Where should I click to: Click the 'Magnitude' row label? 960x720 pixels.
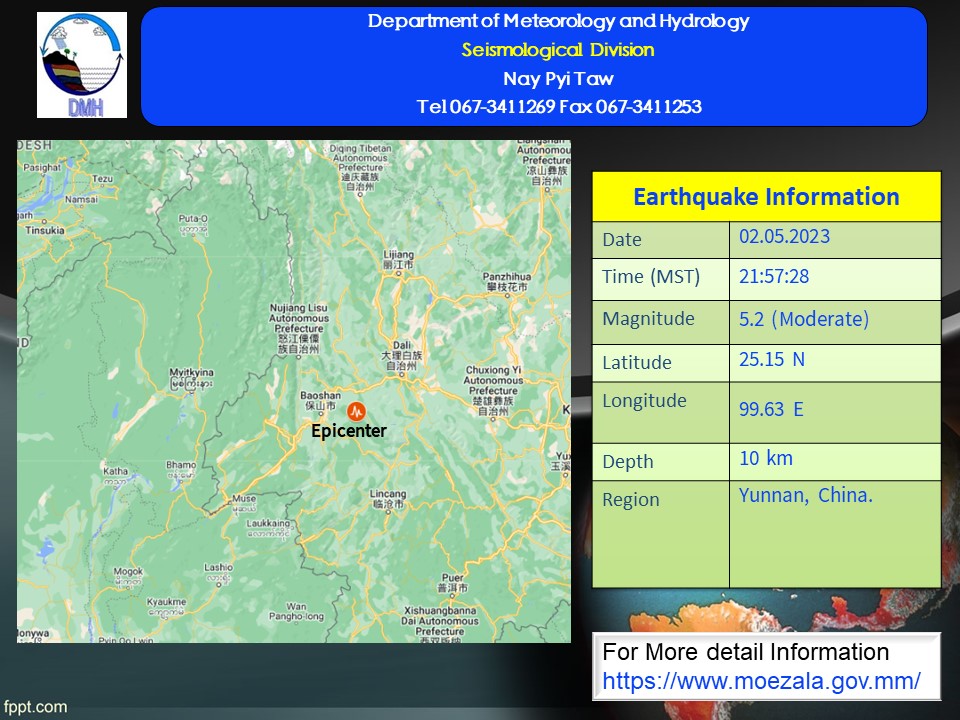tap(648, 319)
